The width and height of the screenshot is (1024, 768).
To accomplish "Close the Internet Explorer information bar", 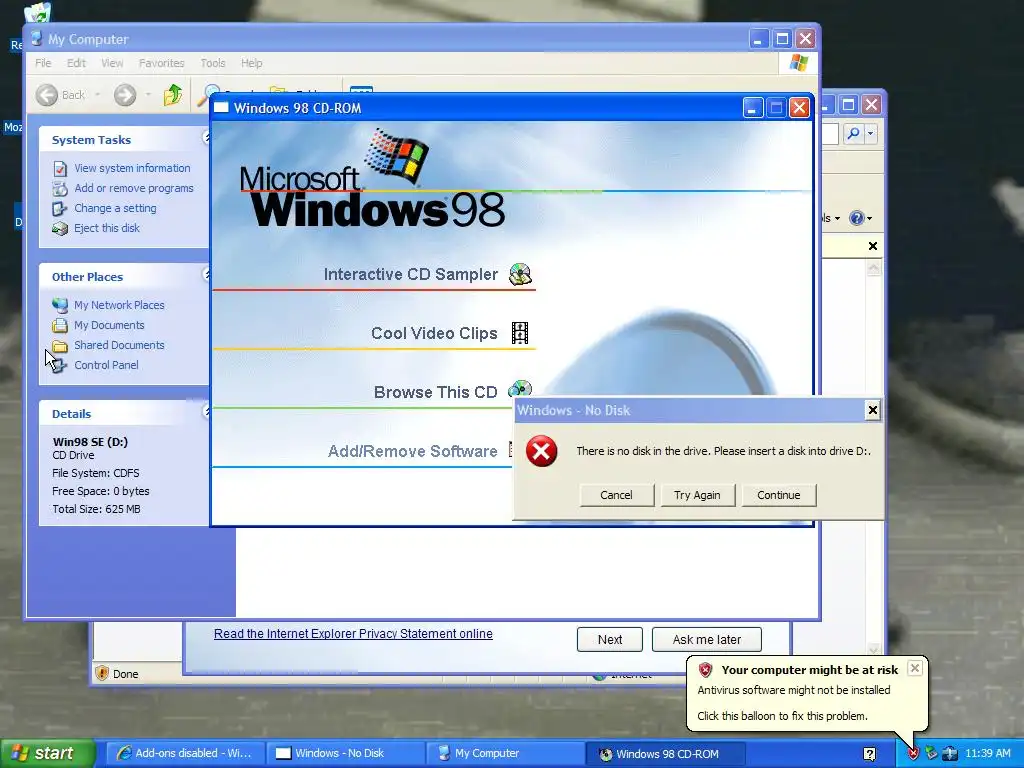I will tap(872, 246).
